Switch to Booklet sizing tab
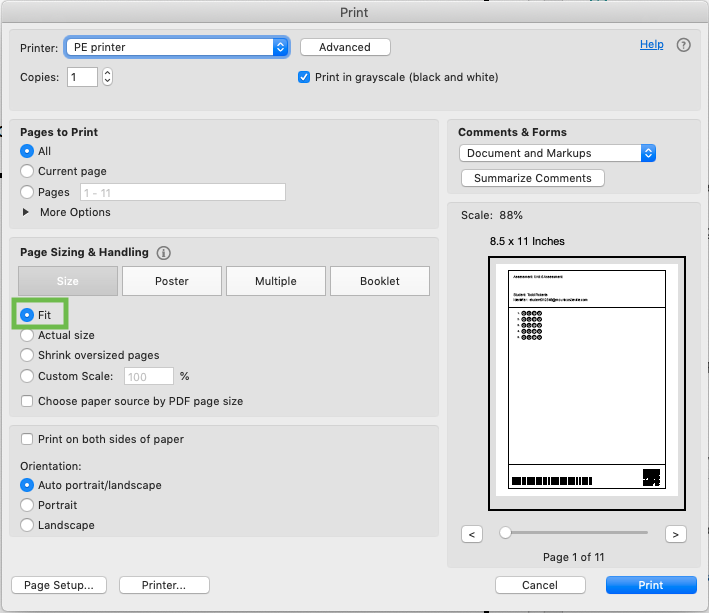 pos(380,281)
